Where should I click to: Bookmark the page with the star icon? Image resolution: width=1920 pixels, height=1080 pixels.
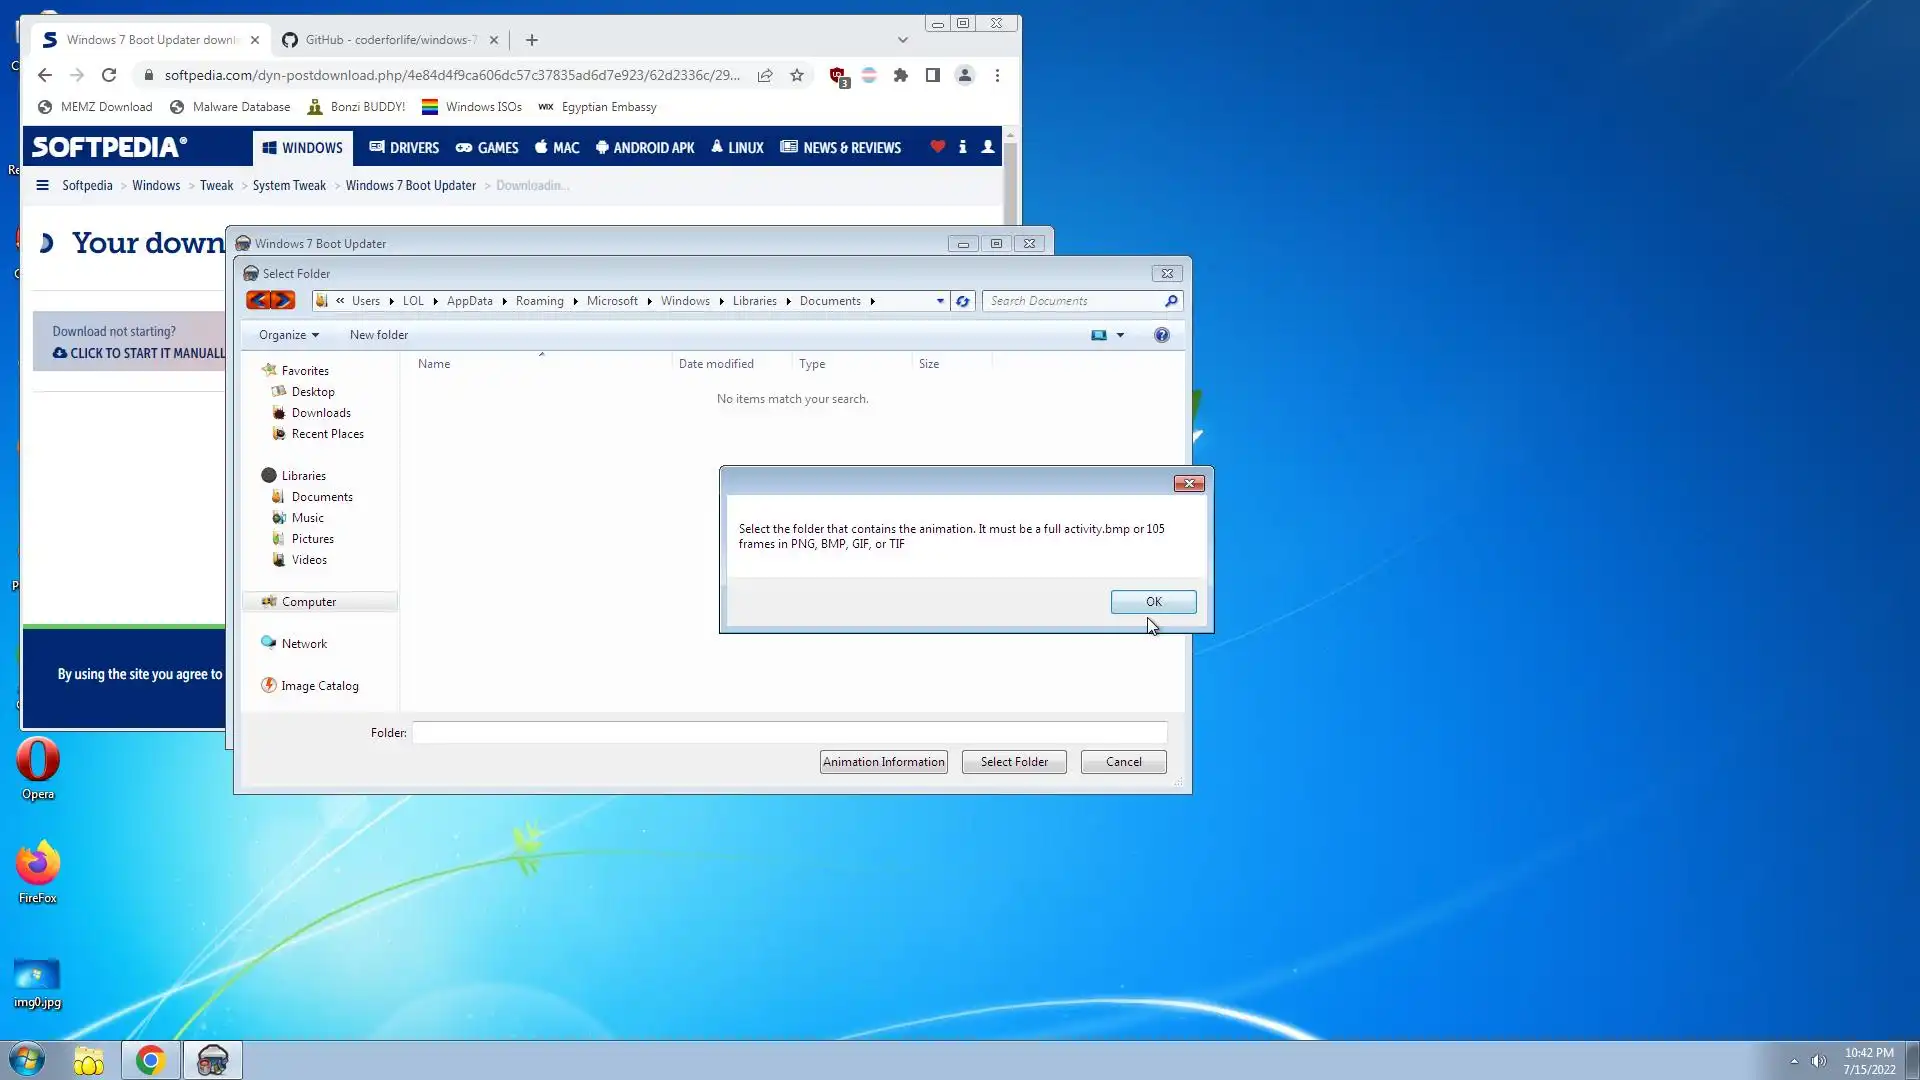pos(797,75)
